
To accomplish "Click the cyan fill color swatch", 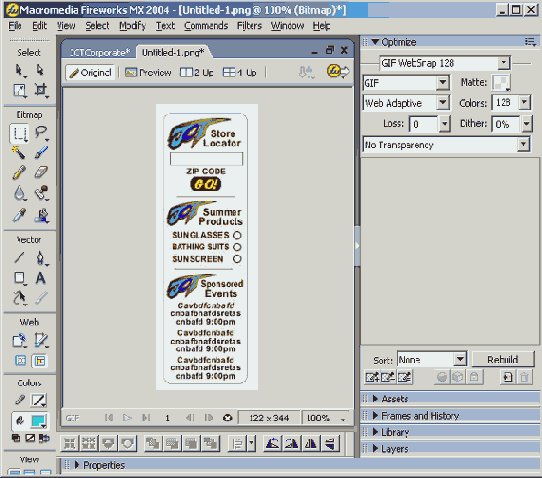I will coord(38,421).
